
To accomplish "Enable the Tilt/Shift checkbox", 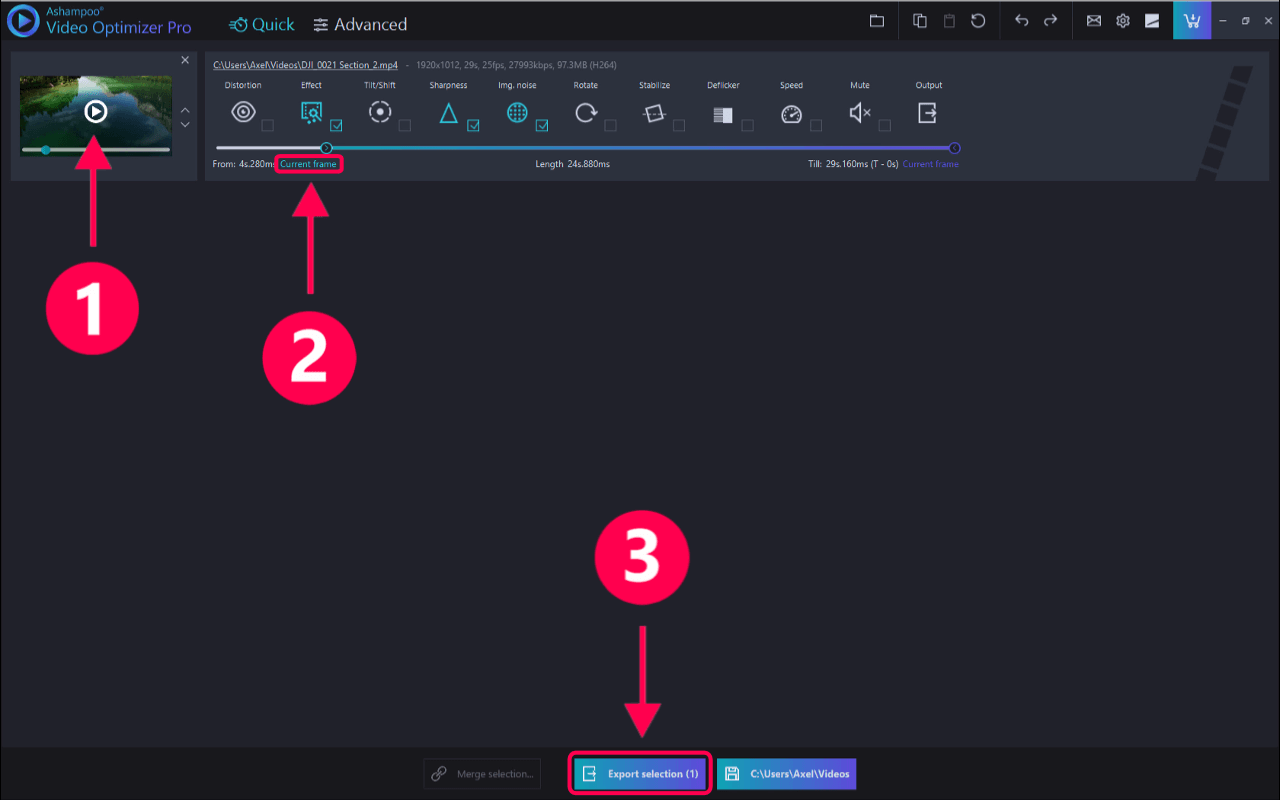I will click(404, 126).
